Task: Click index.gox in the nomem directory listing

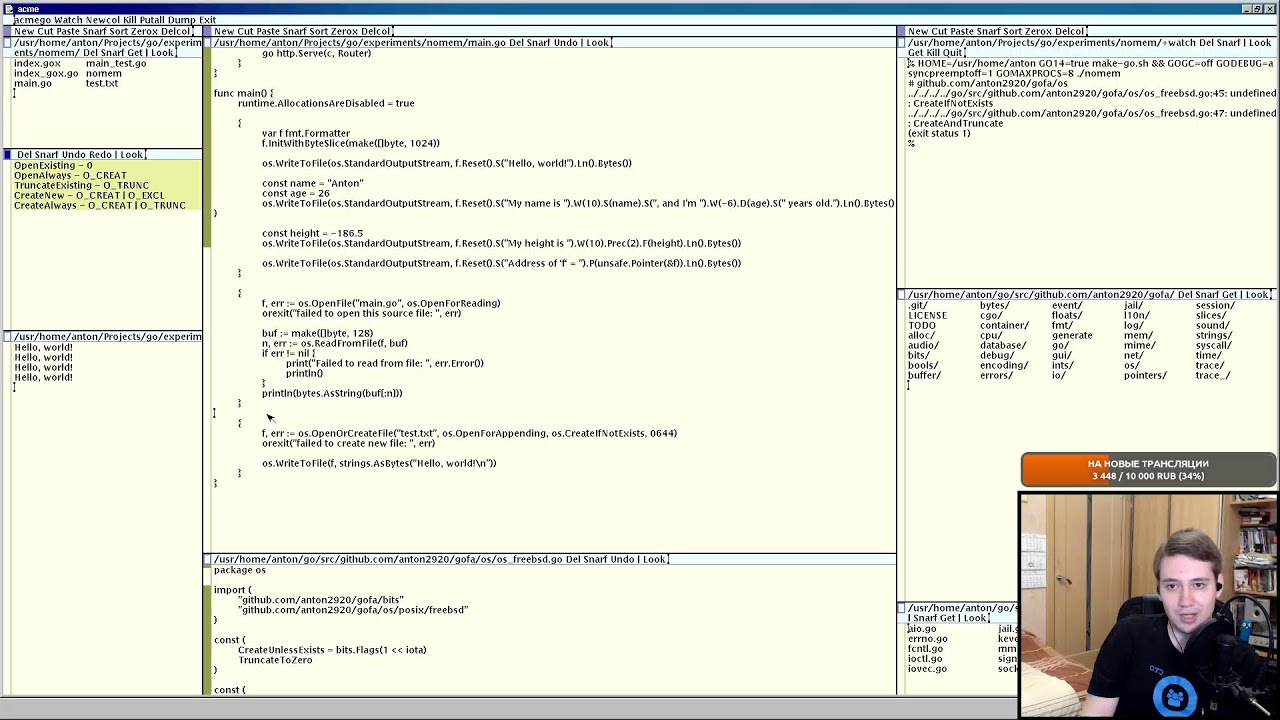Action: click(x=37, y=63)
